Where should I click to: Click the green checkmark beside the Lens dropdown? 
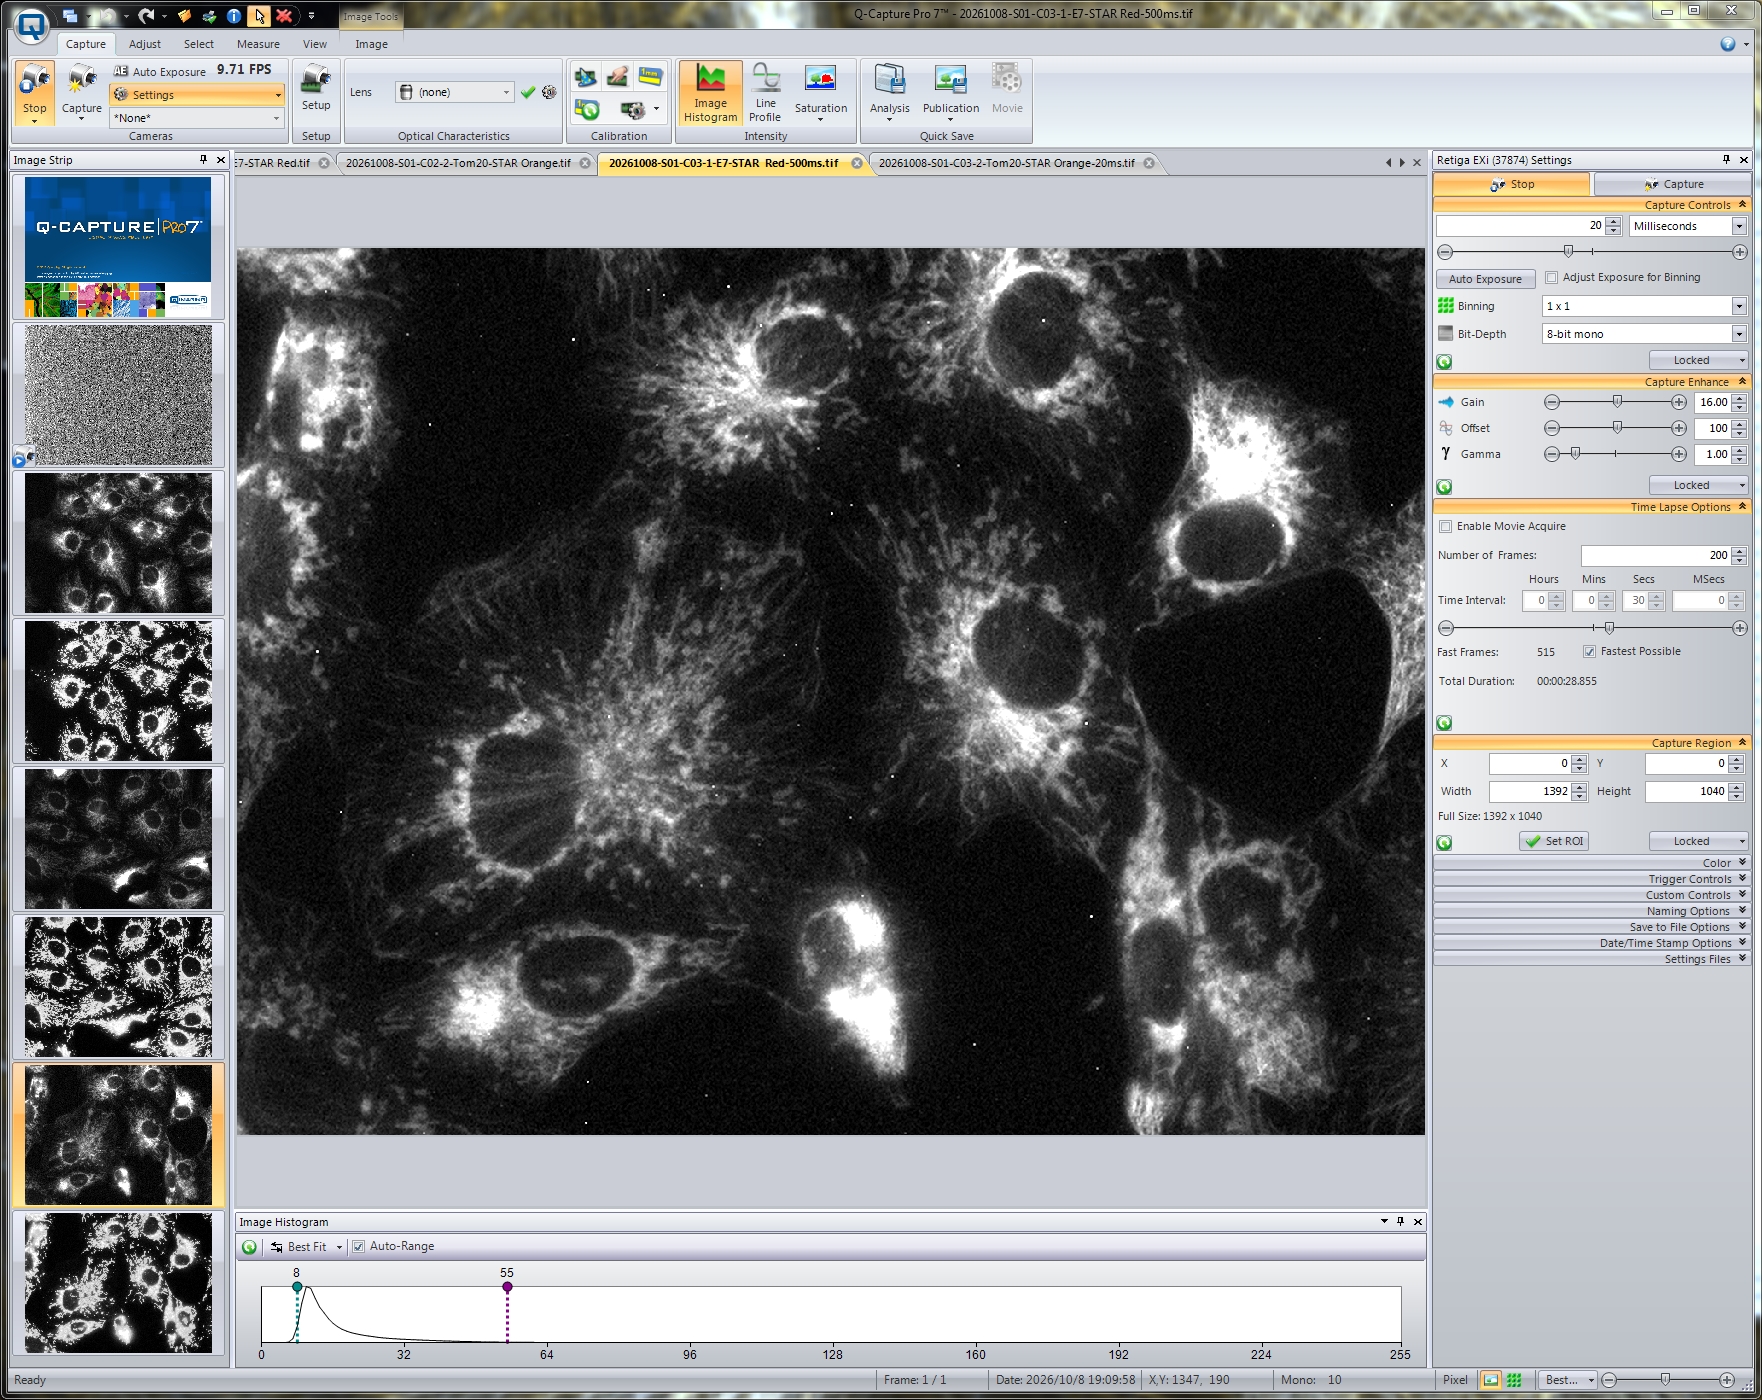pyautogui.click(x=528, y=92)
